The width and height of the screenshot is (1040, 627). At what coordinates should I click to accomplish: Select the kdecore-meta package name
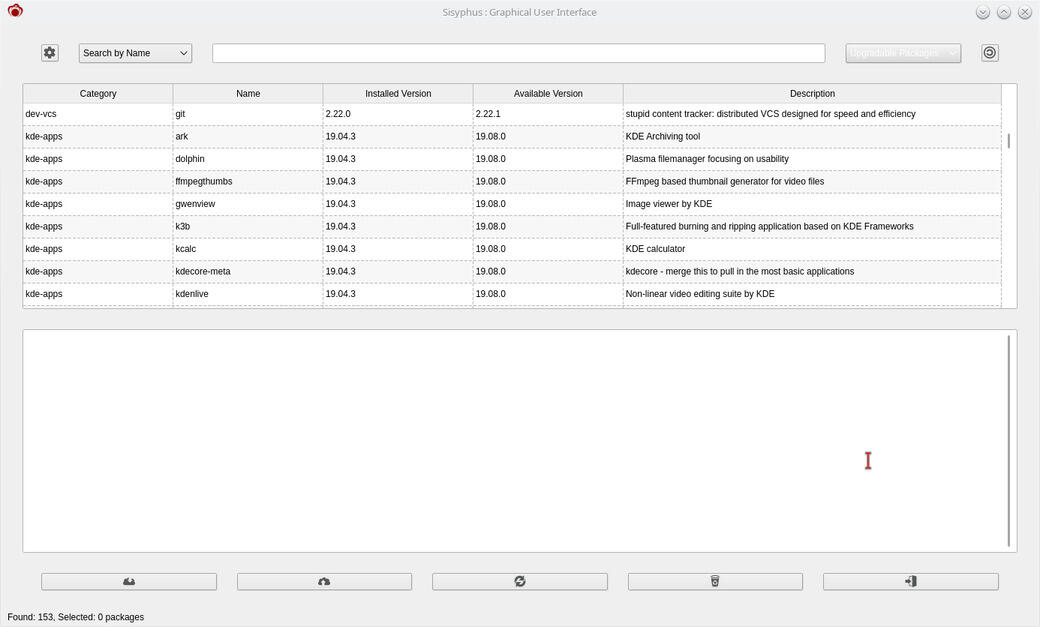point(203,272)
